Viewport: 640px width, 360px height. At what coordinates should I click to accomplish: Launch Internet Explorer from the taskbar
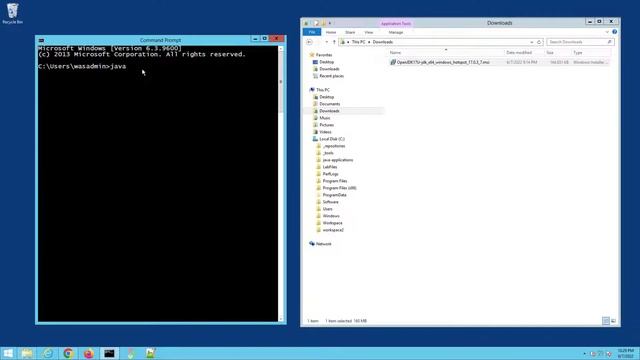(x=48, y=353)
